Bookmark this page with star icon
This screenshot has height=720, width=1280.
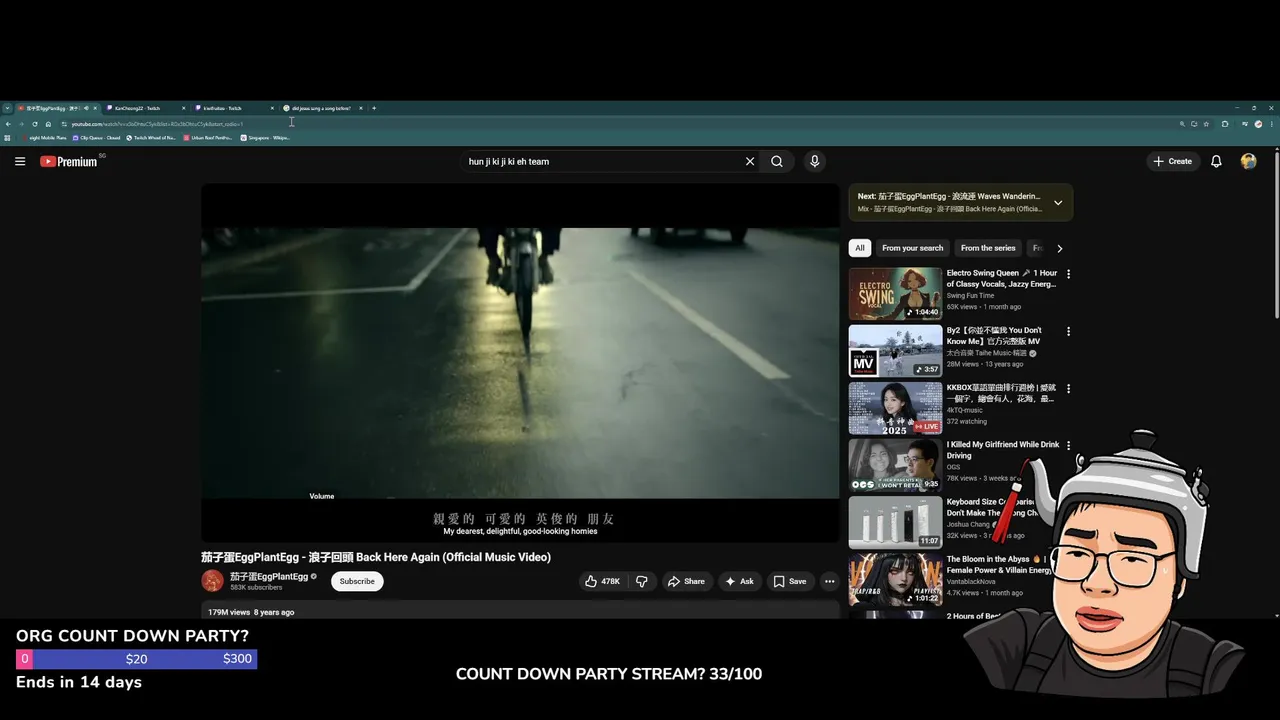click(x=1206, y=124)
